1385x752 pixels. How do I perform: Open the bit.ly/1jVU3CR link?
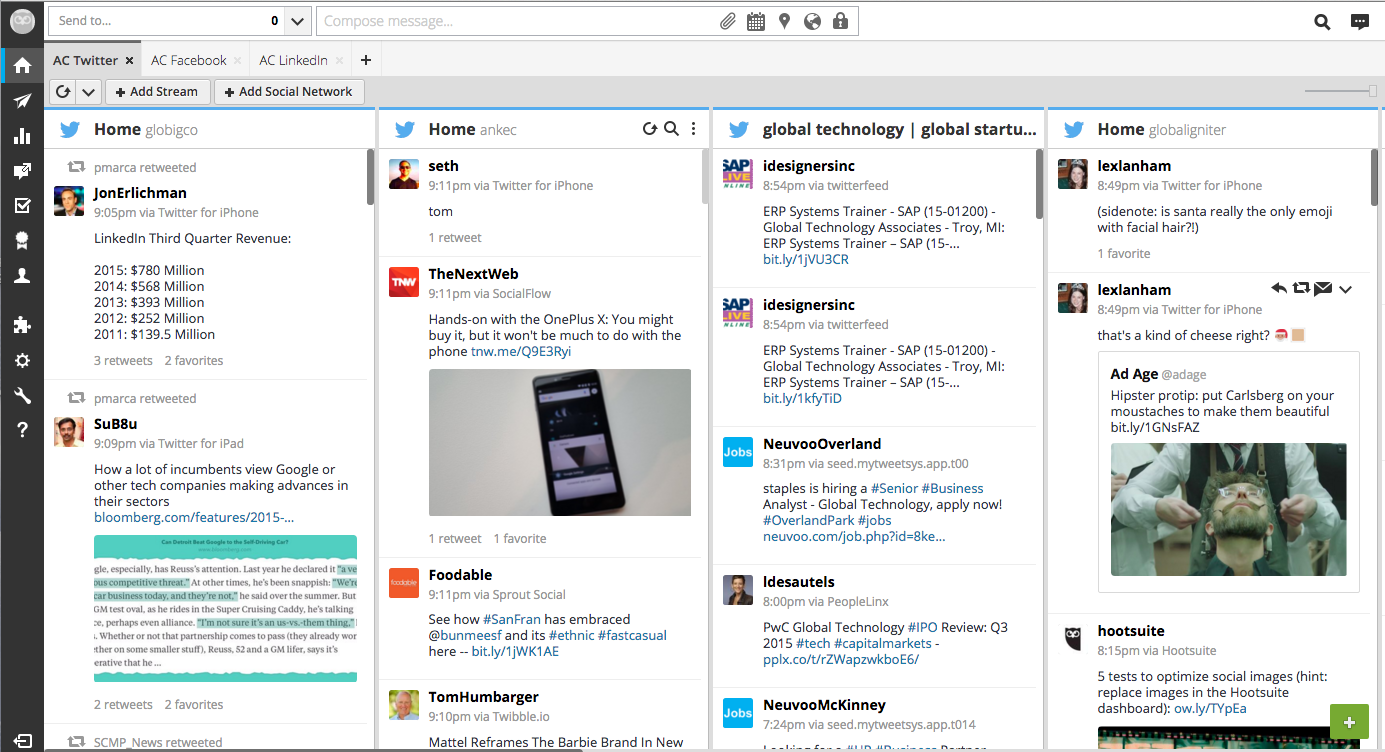pyautogui.click(x=805, y=259)
